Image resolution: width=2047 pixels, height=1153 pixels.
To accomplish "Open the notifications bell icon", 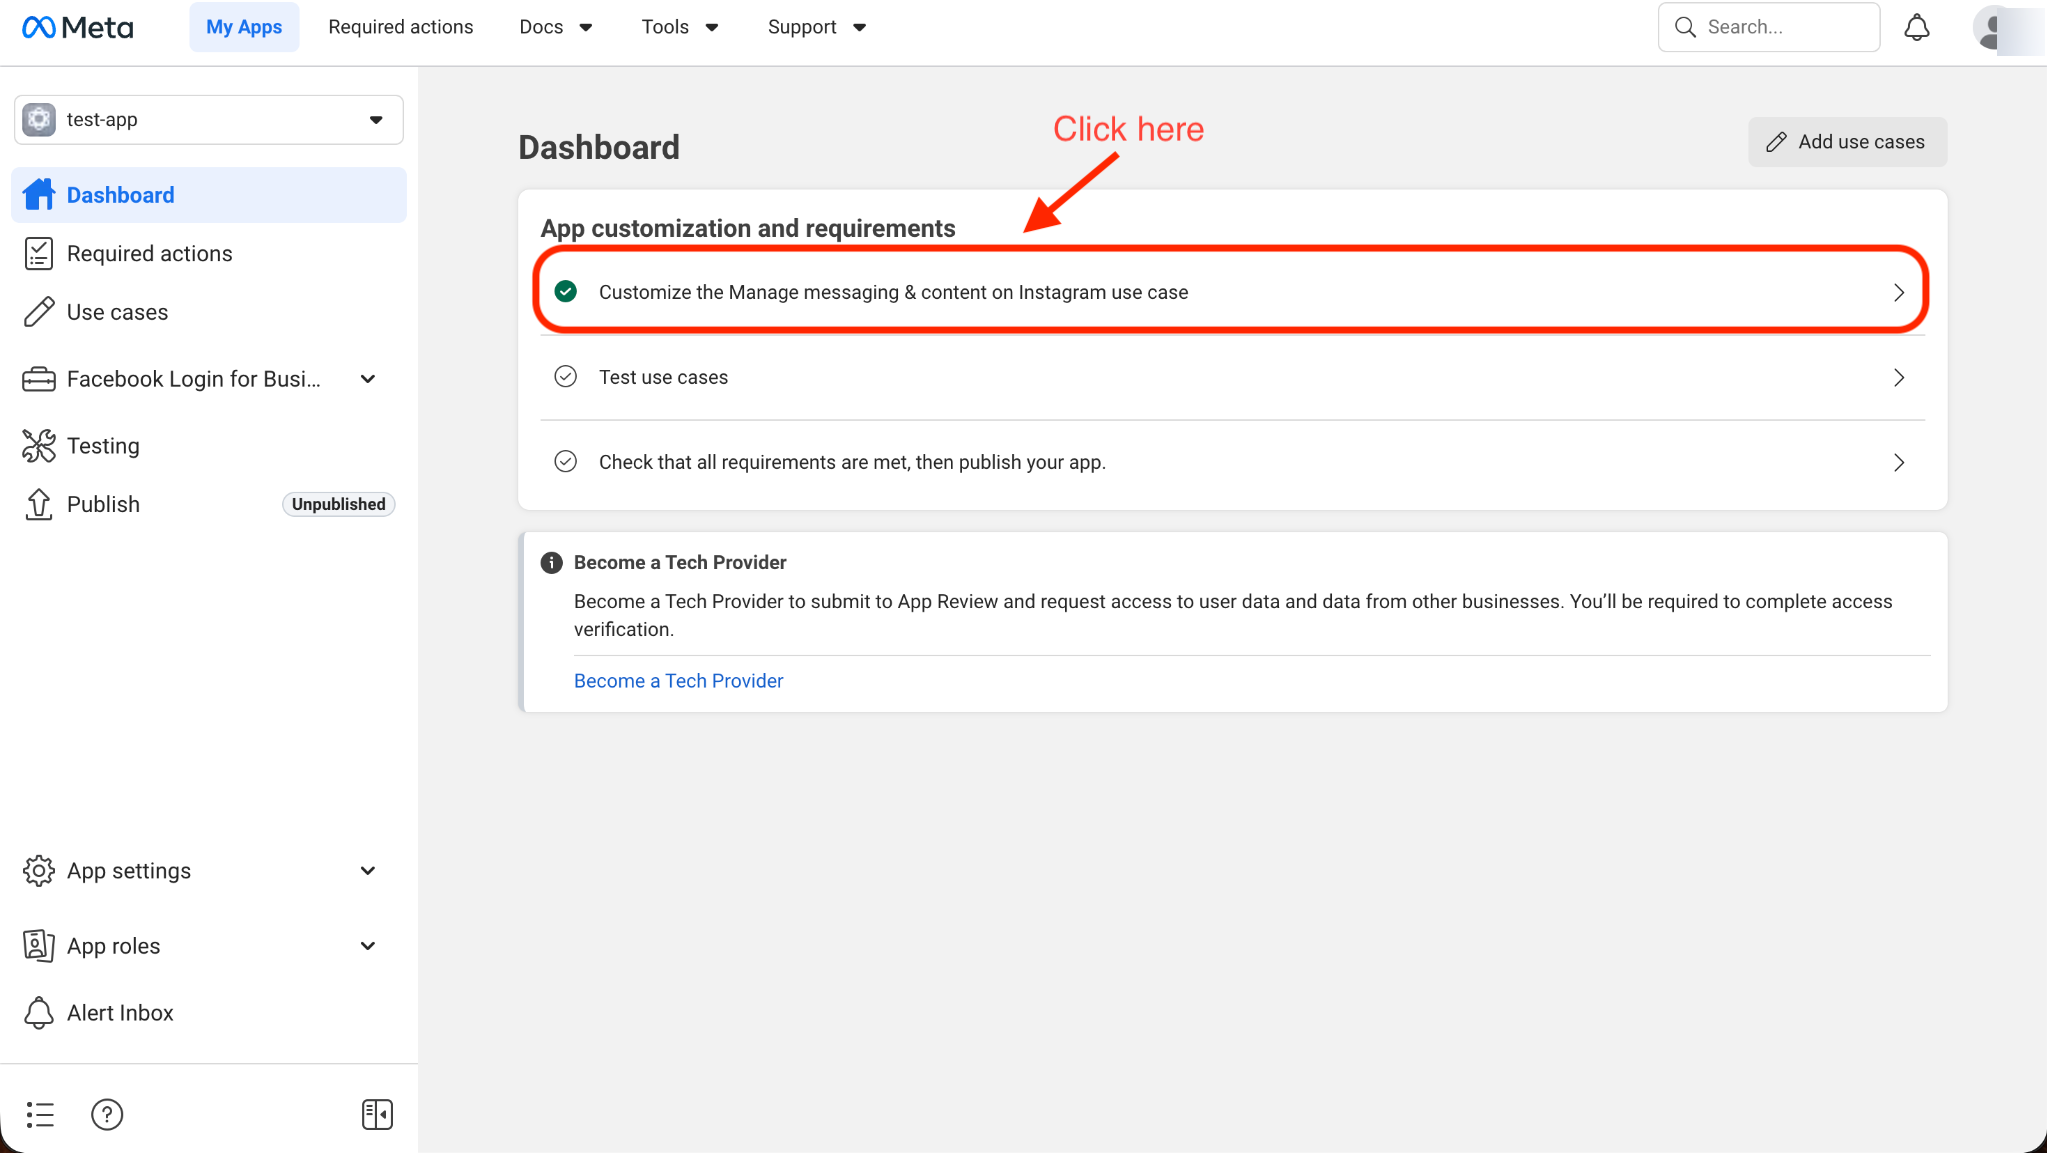I will pyautogui.click(x=1916, y=27).
